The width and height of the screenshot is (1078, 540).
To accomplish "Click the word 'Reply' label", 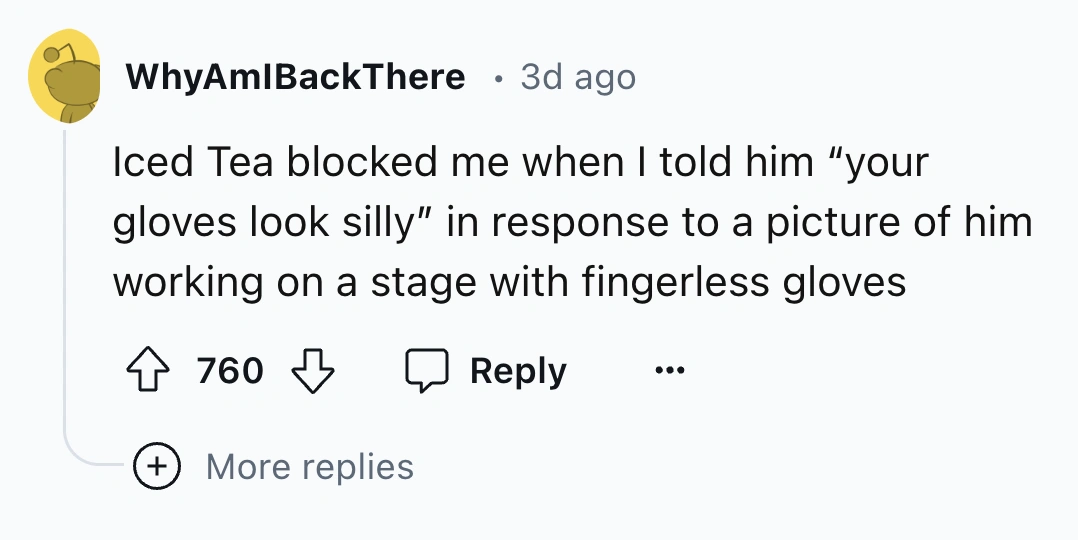I will 518,371.
